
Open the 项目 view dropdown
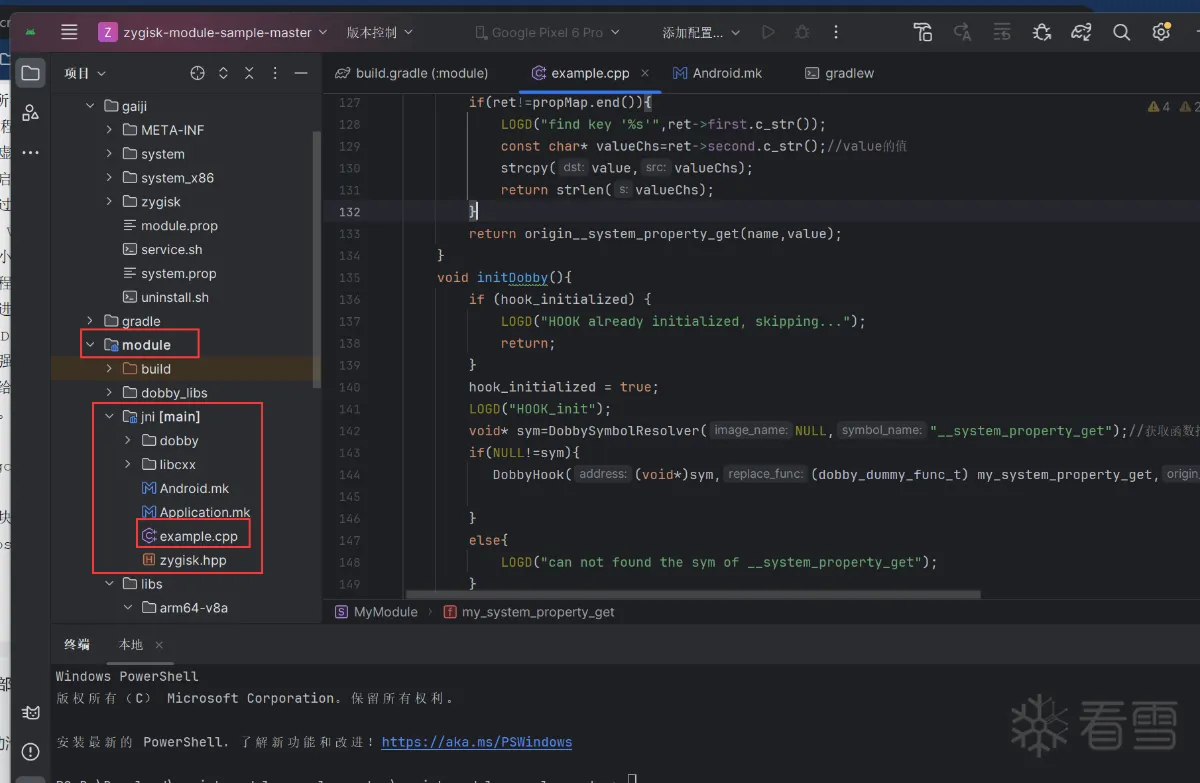[x=85, y=73]
